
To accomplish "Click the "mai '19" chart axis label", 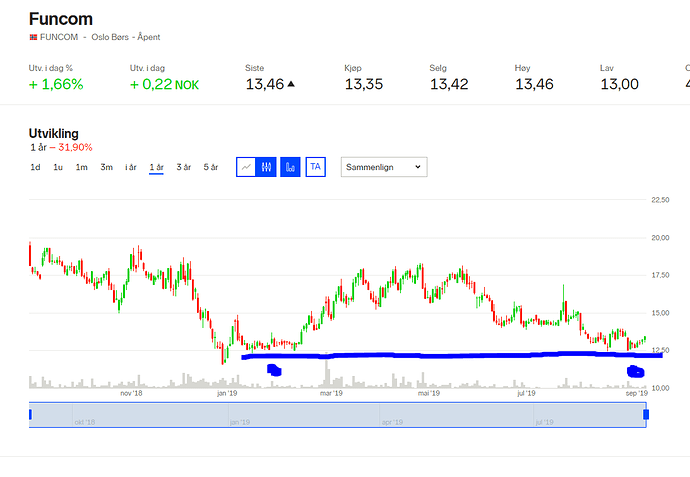I will (429, 393).
